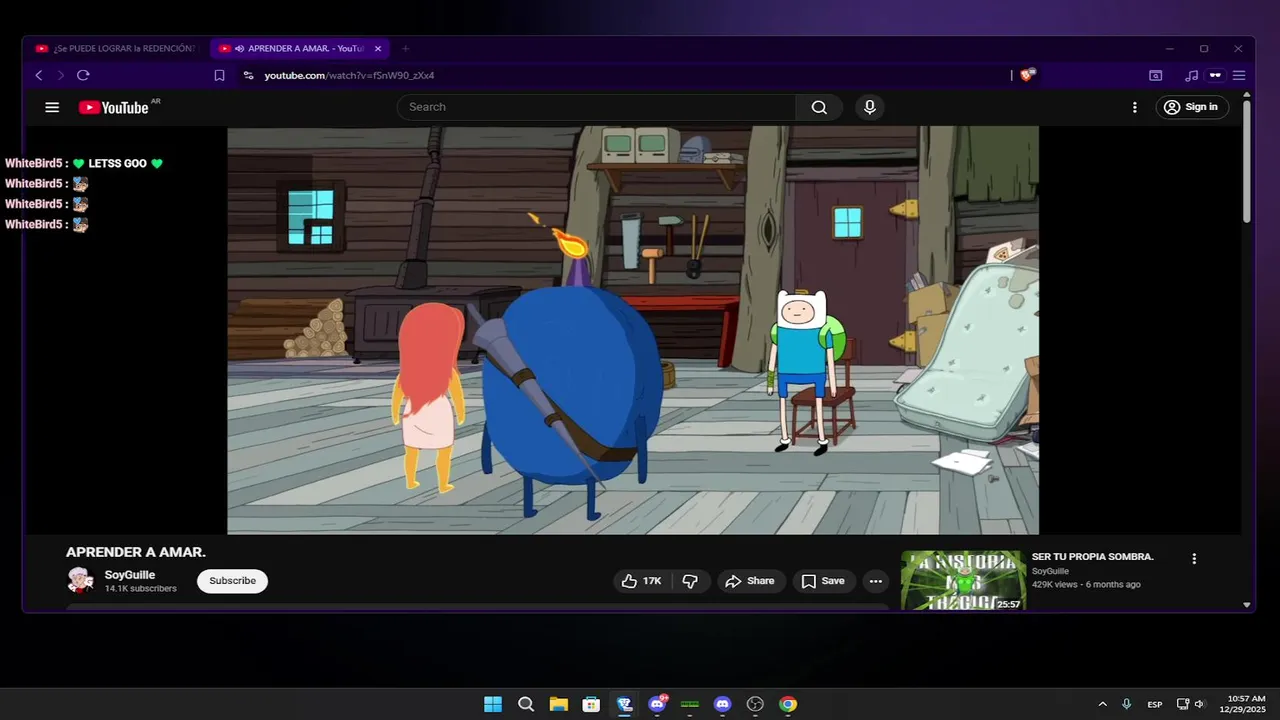Open options menu for 'SER TU PROPIA SOMBRA'

point(1194,559)
